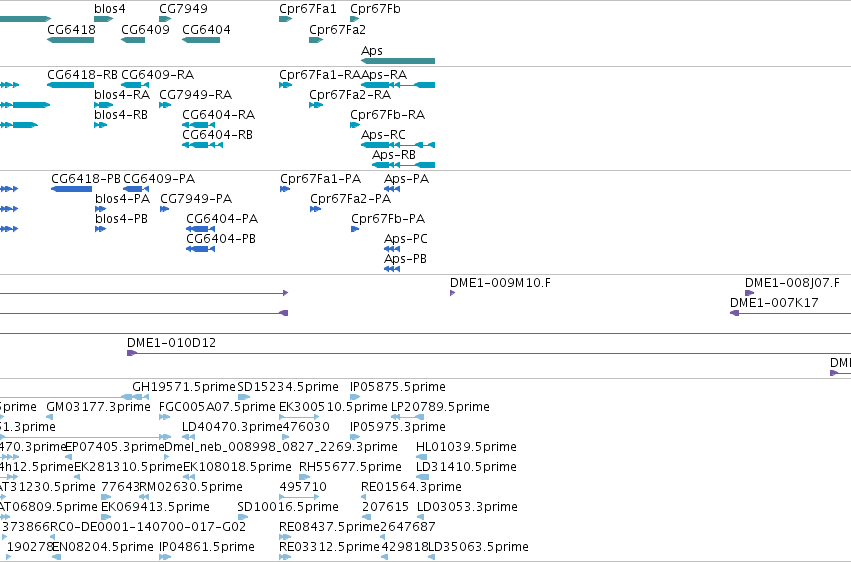Open the CG7949-PA protein label
The width and height of the screenshot is (851, 562).
pos(196,199)
